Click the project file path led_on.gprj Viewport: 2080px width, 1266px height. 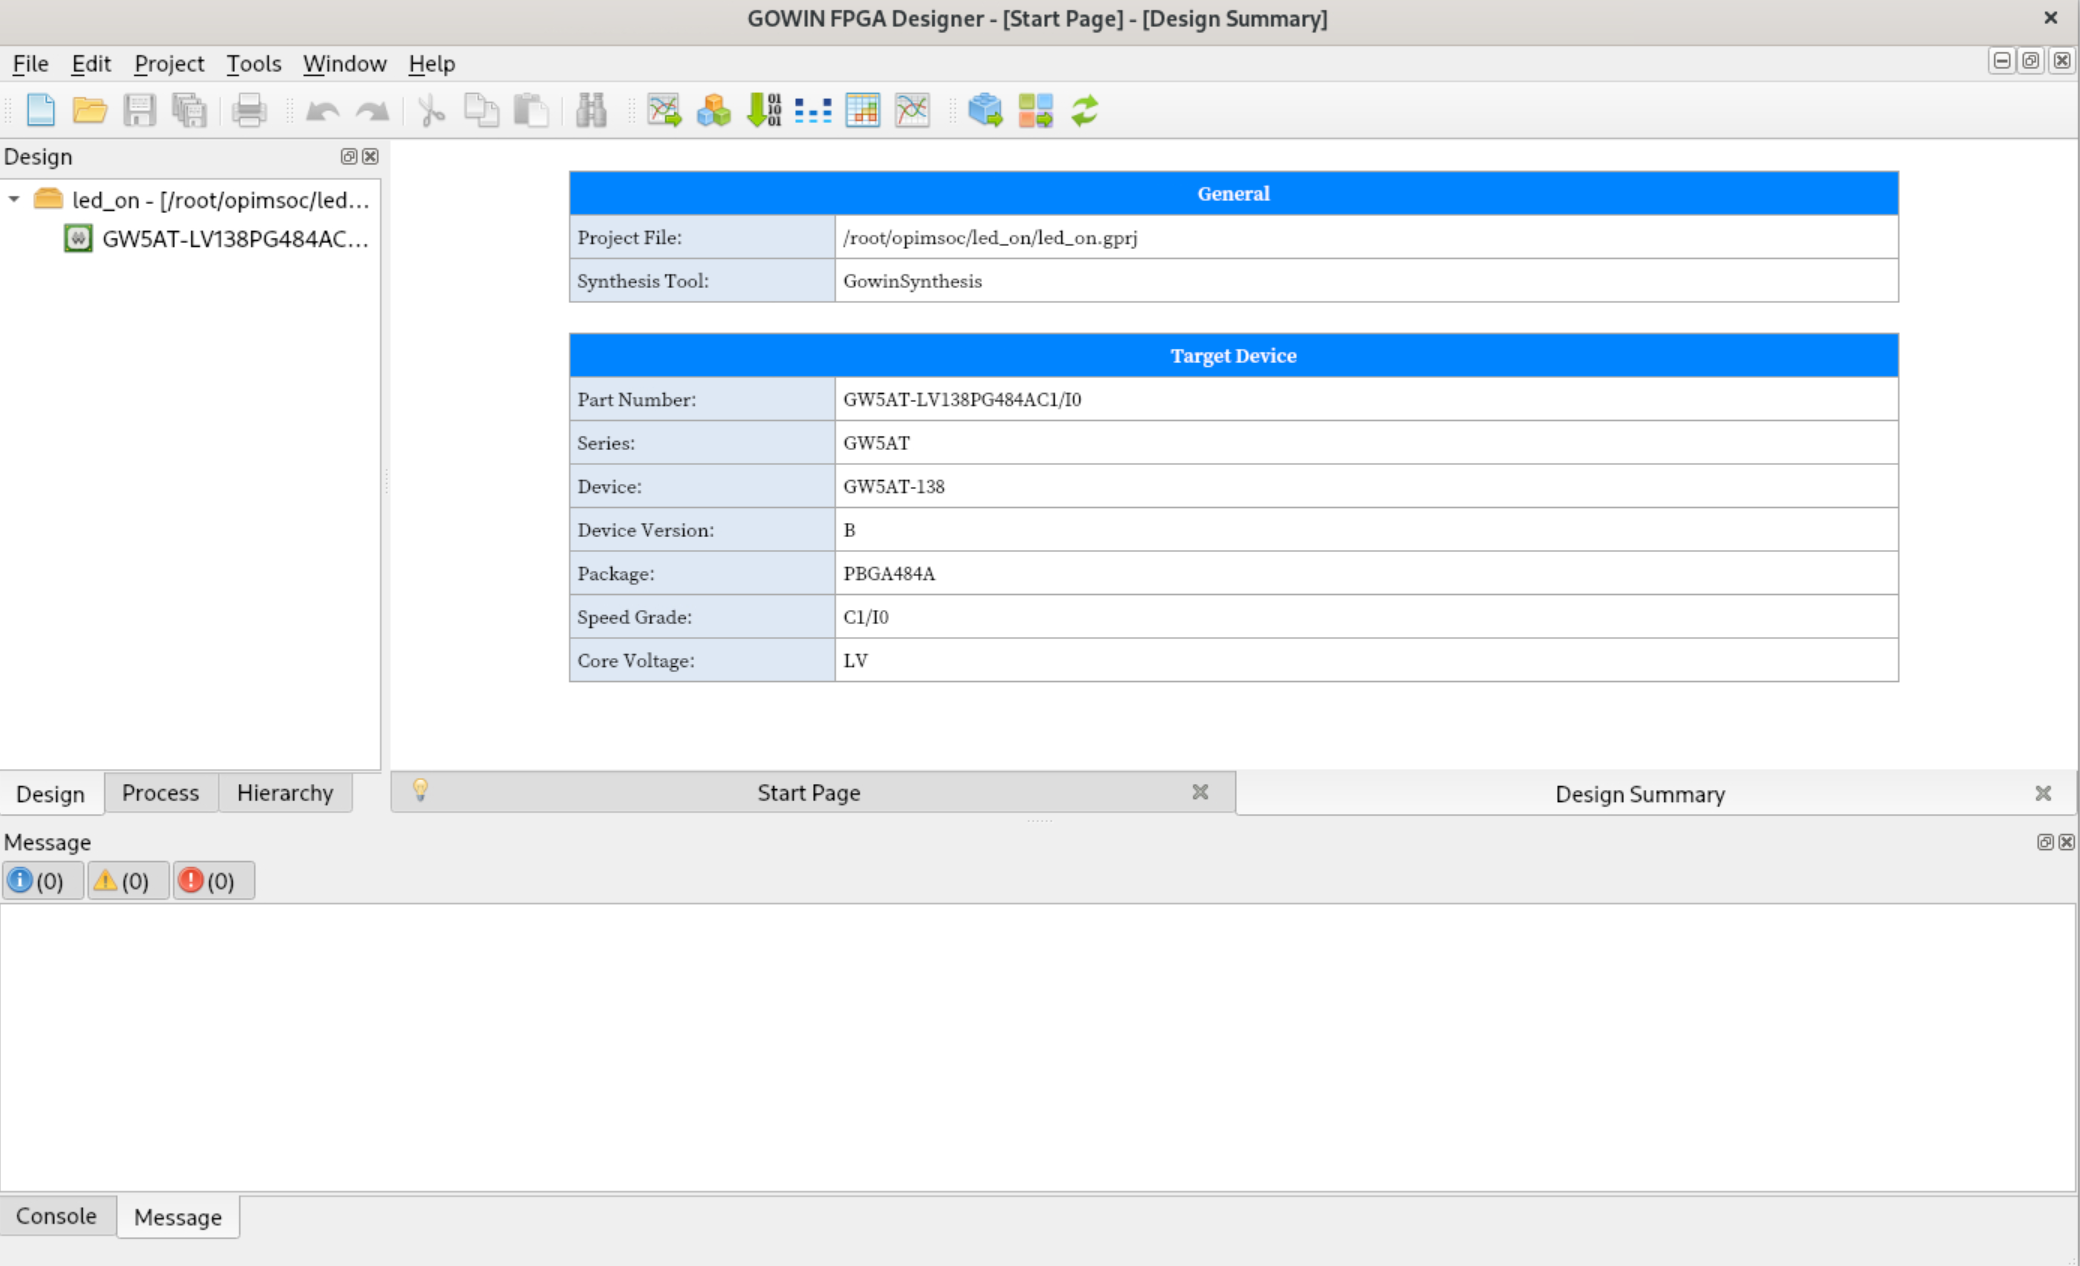click(x=989, y=237)
